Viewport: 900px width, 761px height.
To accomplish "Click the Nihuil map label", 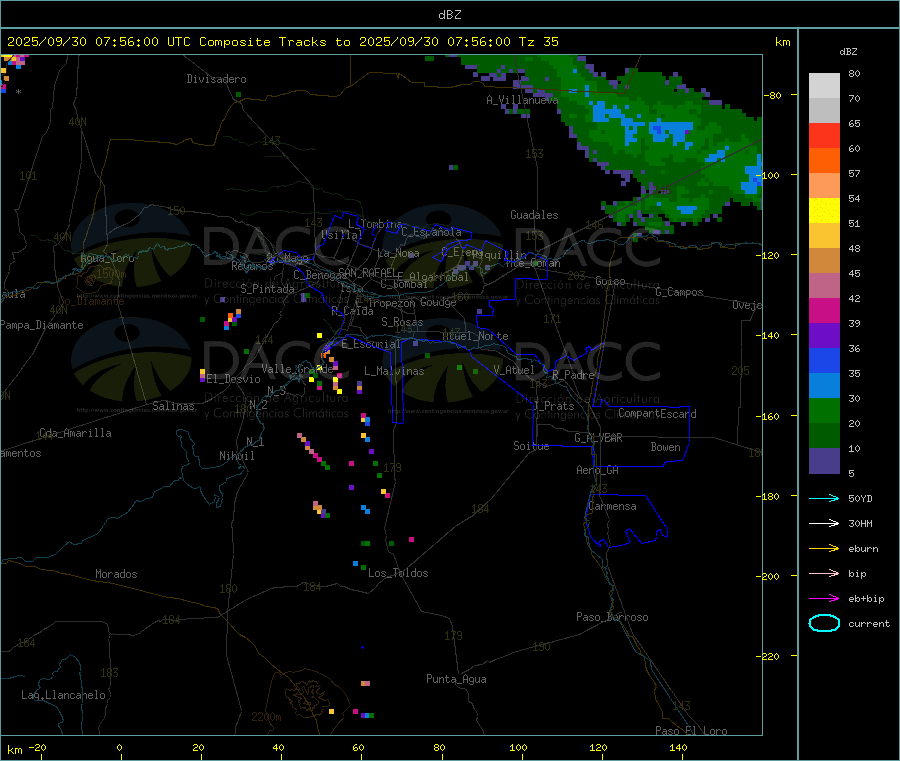I will 236,456.
